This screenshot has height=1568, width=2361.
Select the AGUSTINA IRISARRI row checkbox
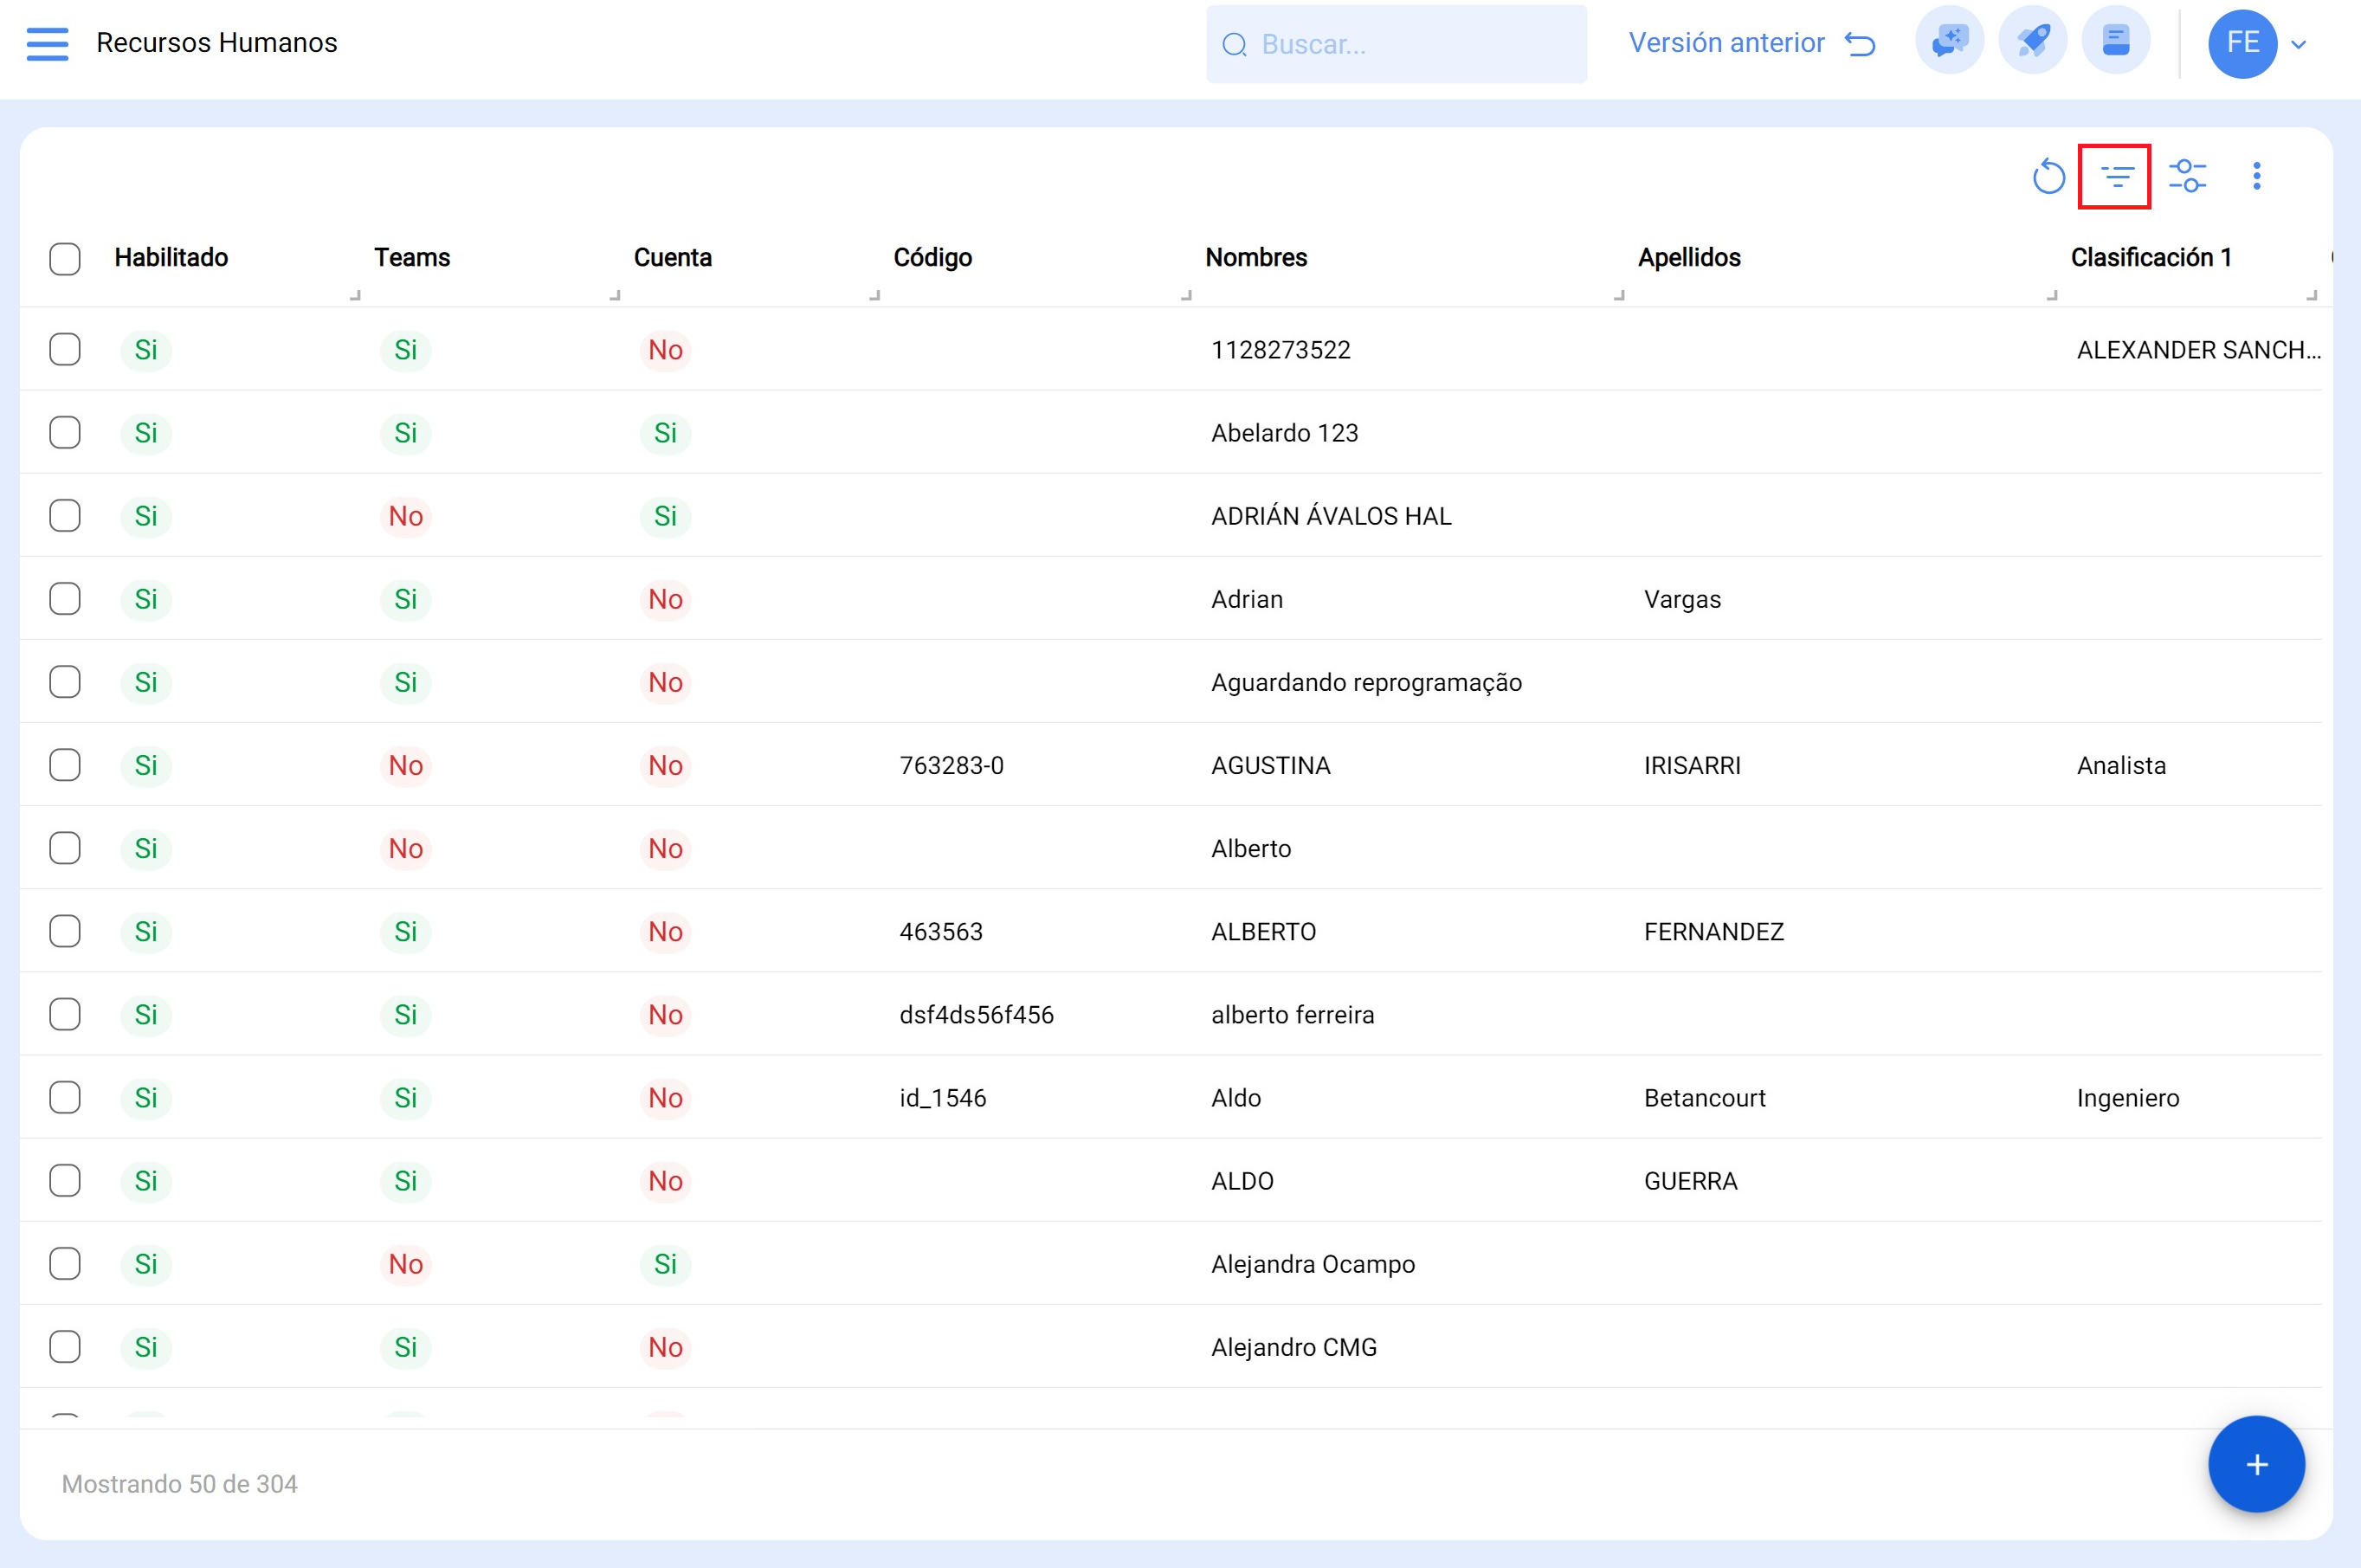point(65,765)
